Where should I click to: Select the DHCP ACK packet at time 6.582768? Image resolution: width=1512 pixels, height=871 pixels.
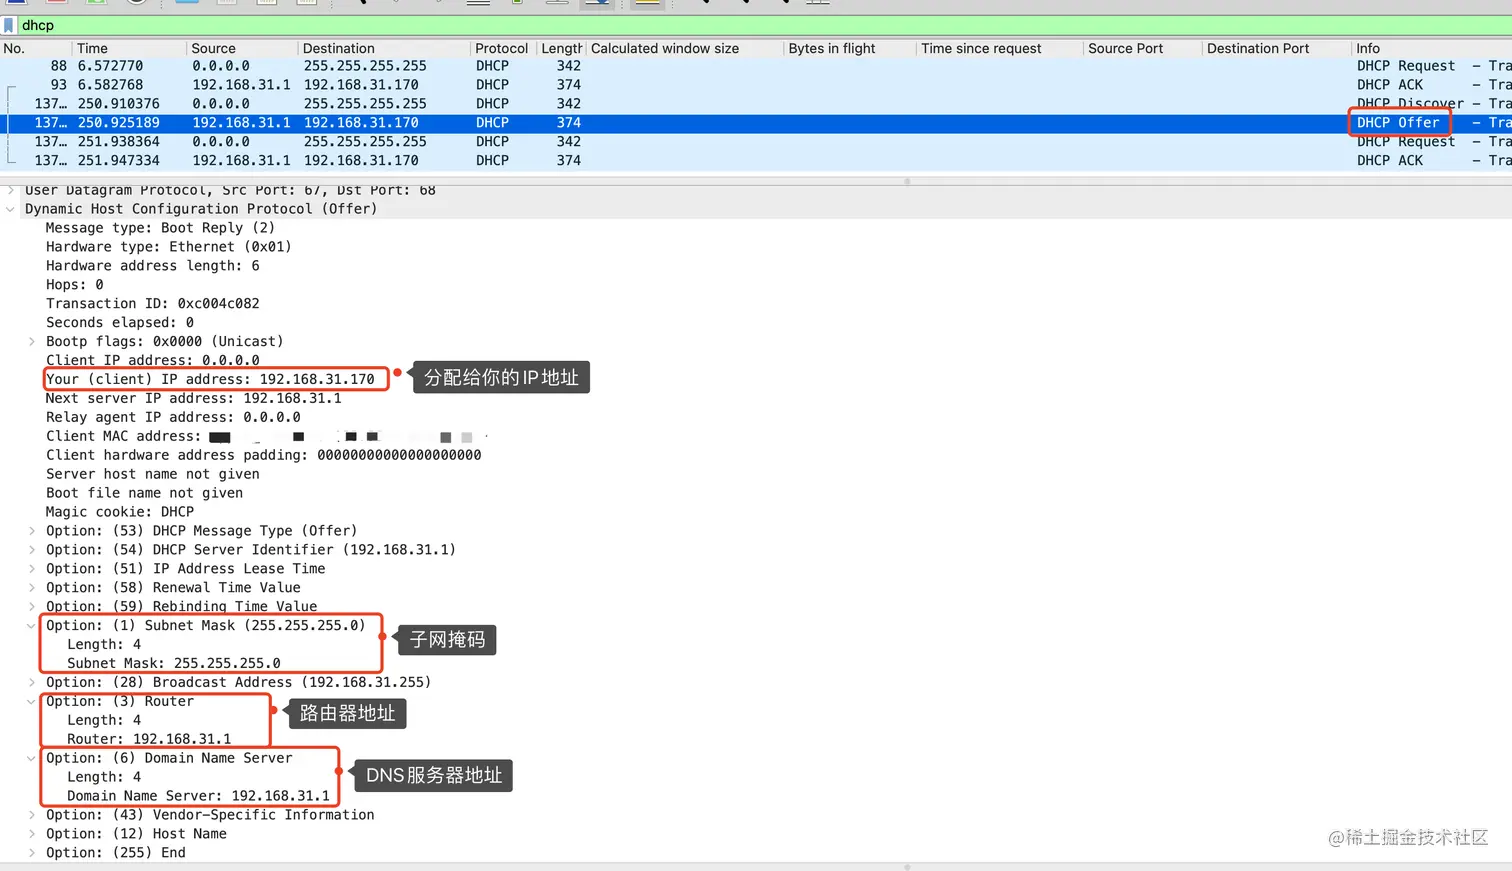pyautogui.click(x=756, y=85)
